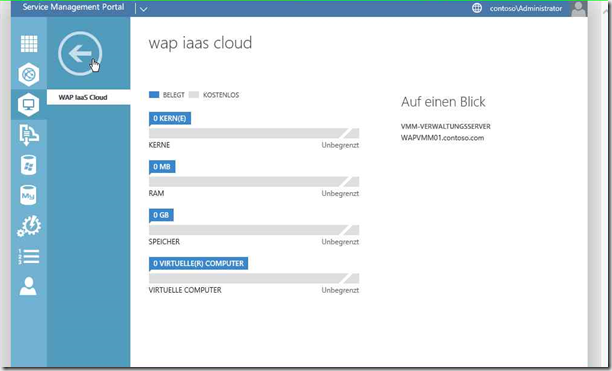Click the Kerne usage bar

point(254,133)
